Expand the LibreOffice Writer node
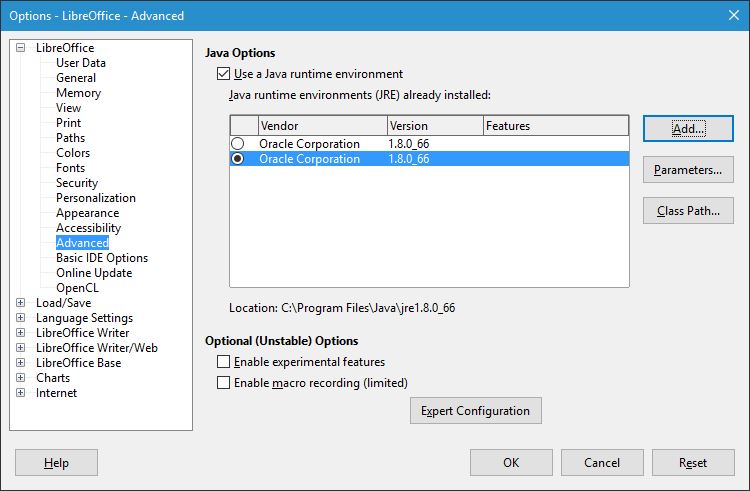The height and width of the screenshot is (491, 750). click(21, 333)
